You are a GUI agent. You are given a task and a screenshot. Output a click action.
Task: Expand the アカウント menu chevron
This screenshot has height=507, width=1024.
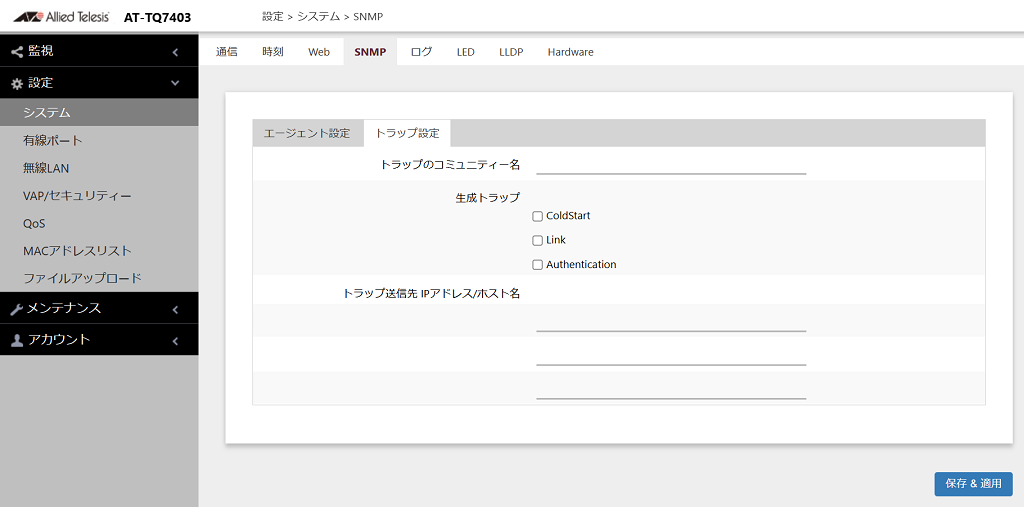pos(175,341)
